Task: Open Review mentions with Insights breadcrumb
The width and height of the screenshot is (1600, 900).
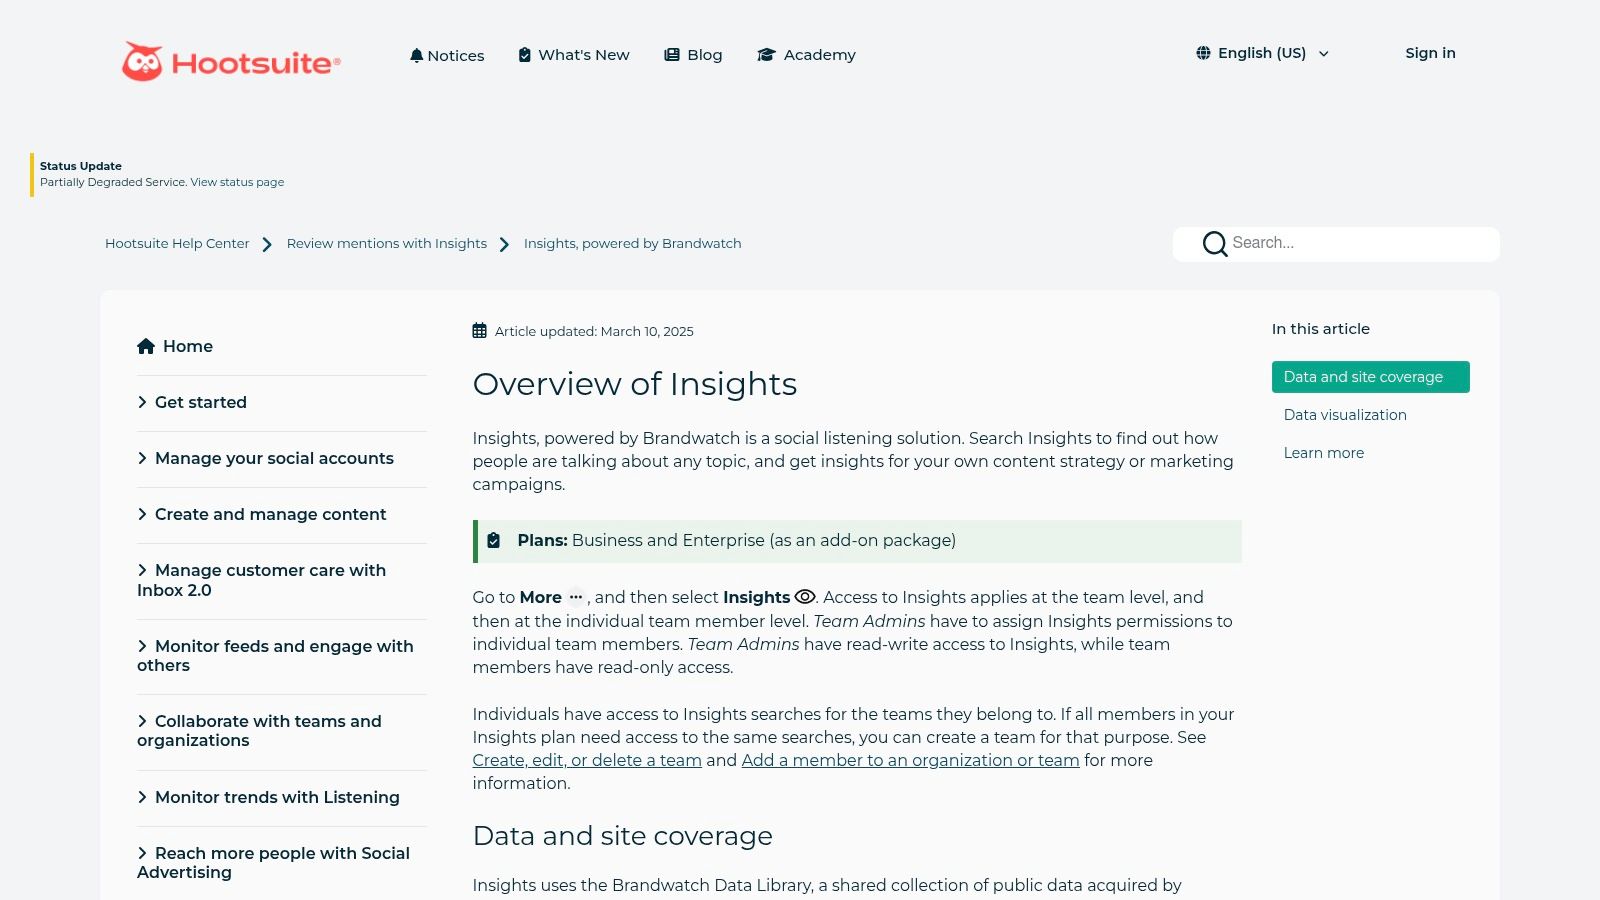Action: coord(386,243)
